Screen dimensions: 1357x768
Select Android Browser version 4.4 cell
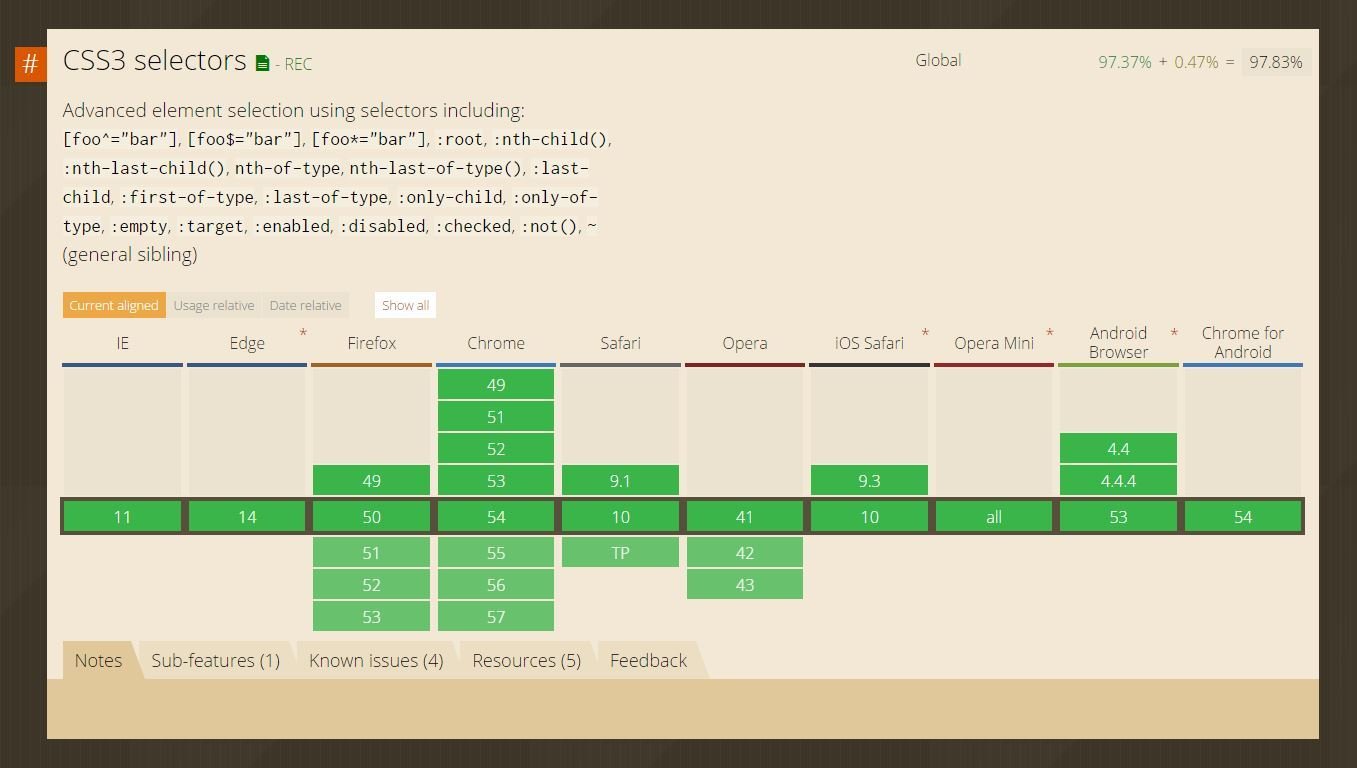coord(1118,449)
